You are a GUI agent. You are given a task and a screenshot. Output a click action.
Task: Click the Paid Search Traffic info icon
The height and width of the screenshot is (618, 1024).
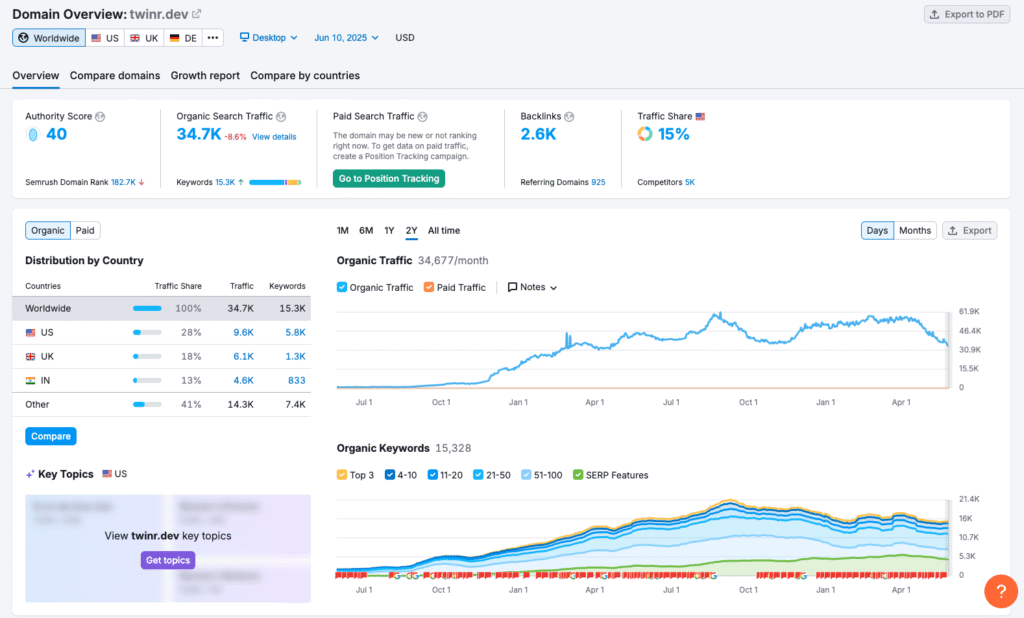click(x=423, y=116)
